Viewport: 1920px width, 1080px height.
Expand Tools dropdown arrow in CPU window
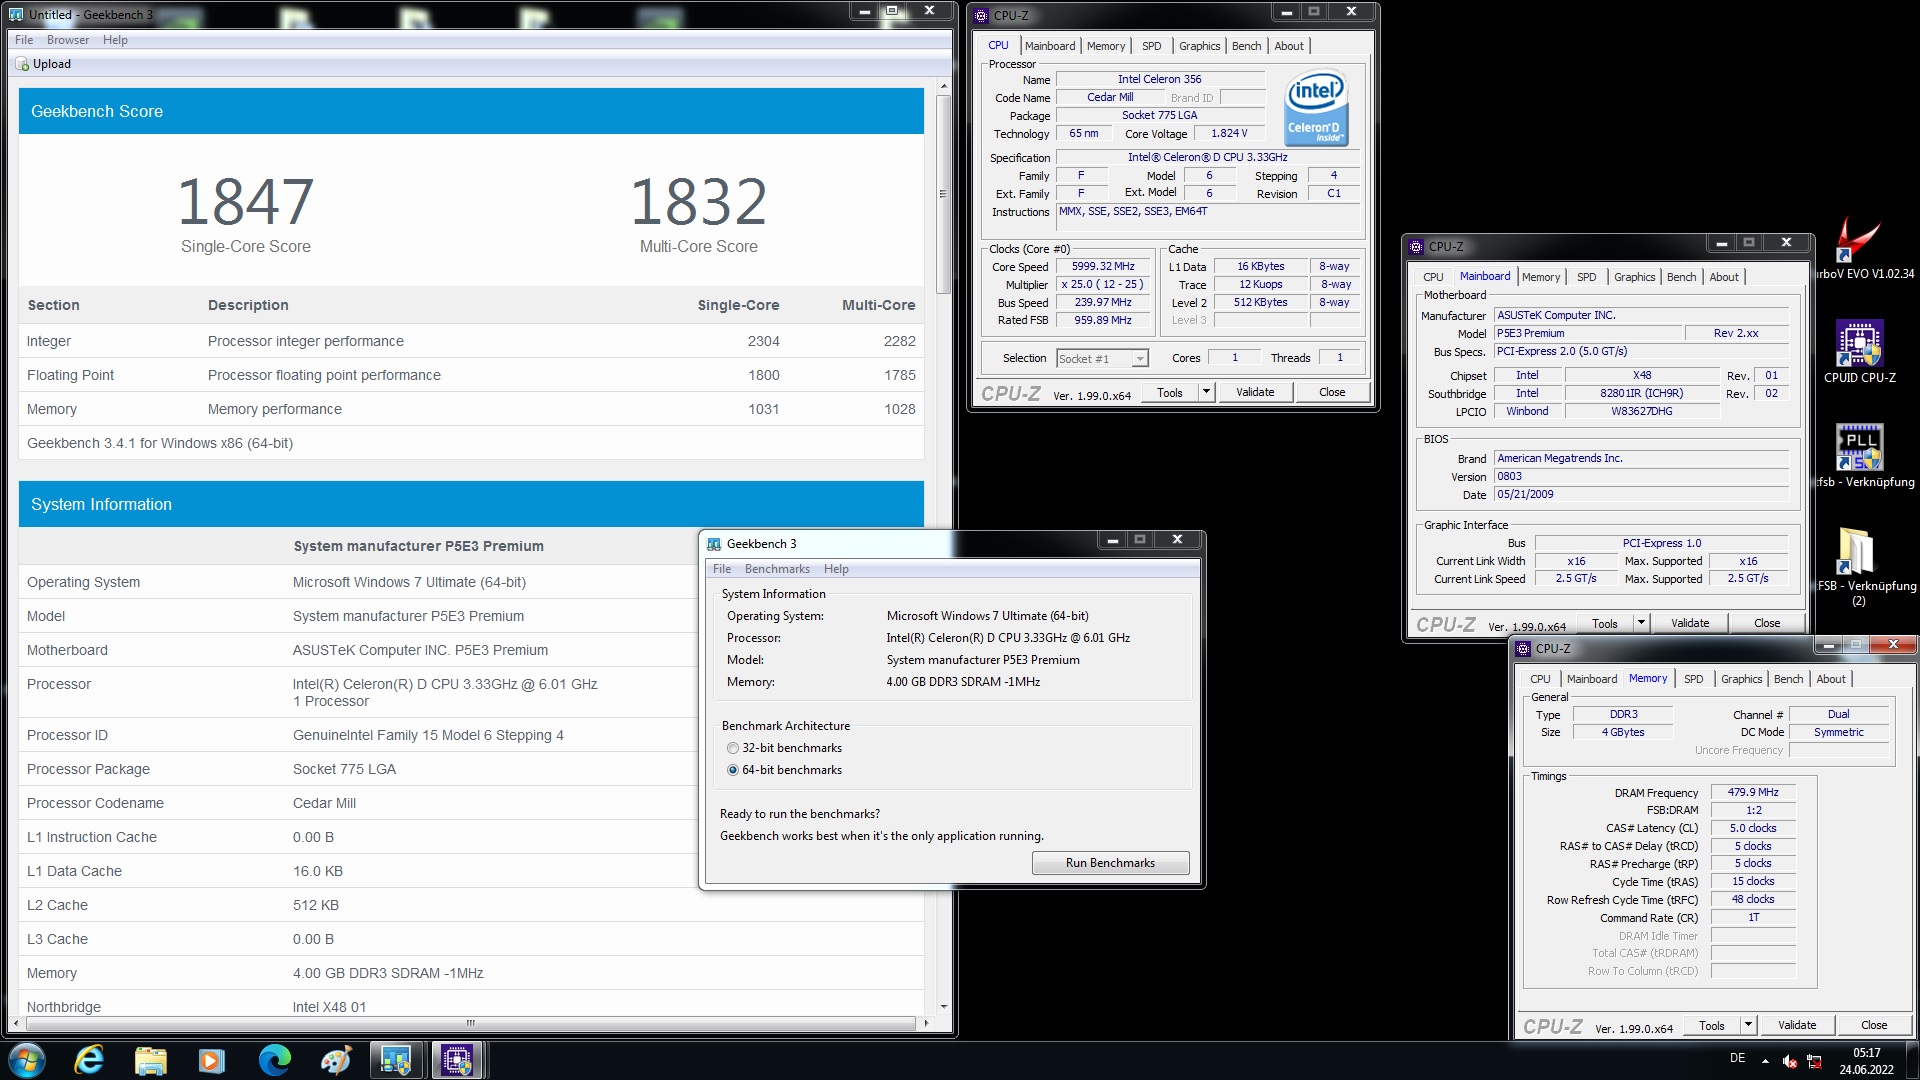(1206, 392)
